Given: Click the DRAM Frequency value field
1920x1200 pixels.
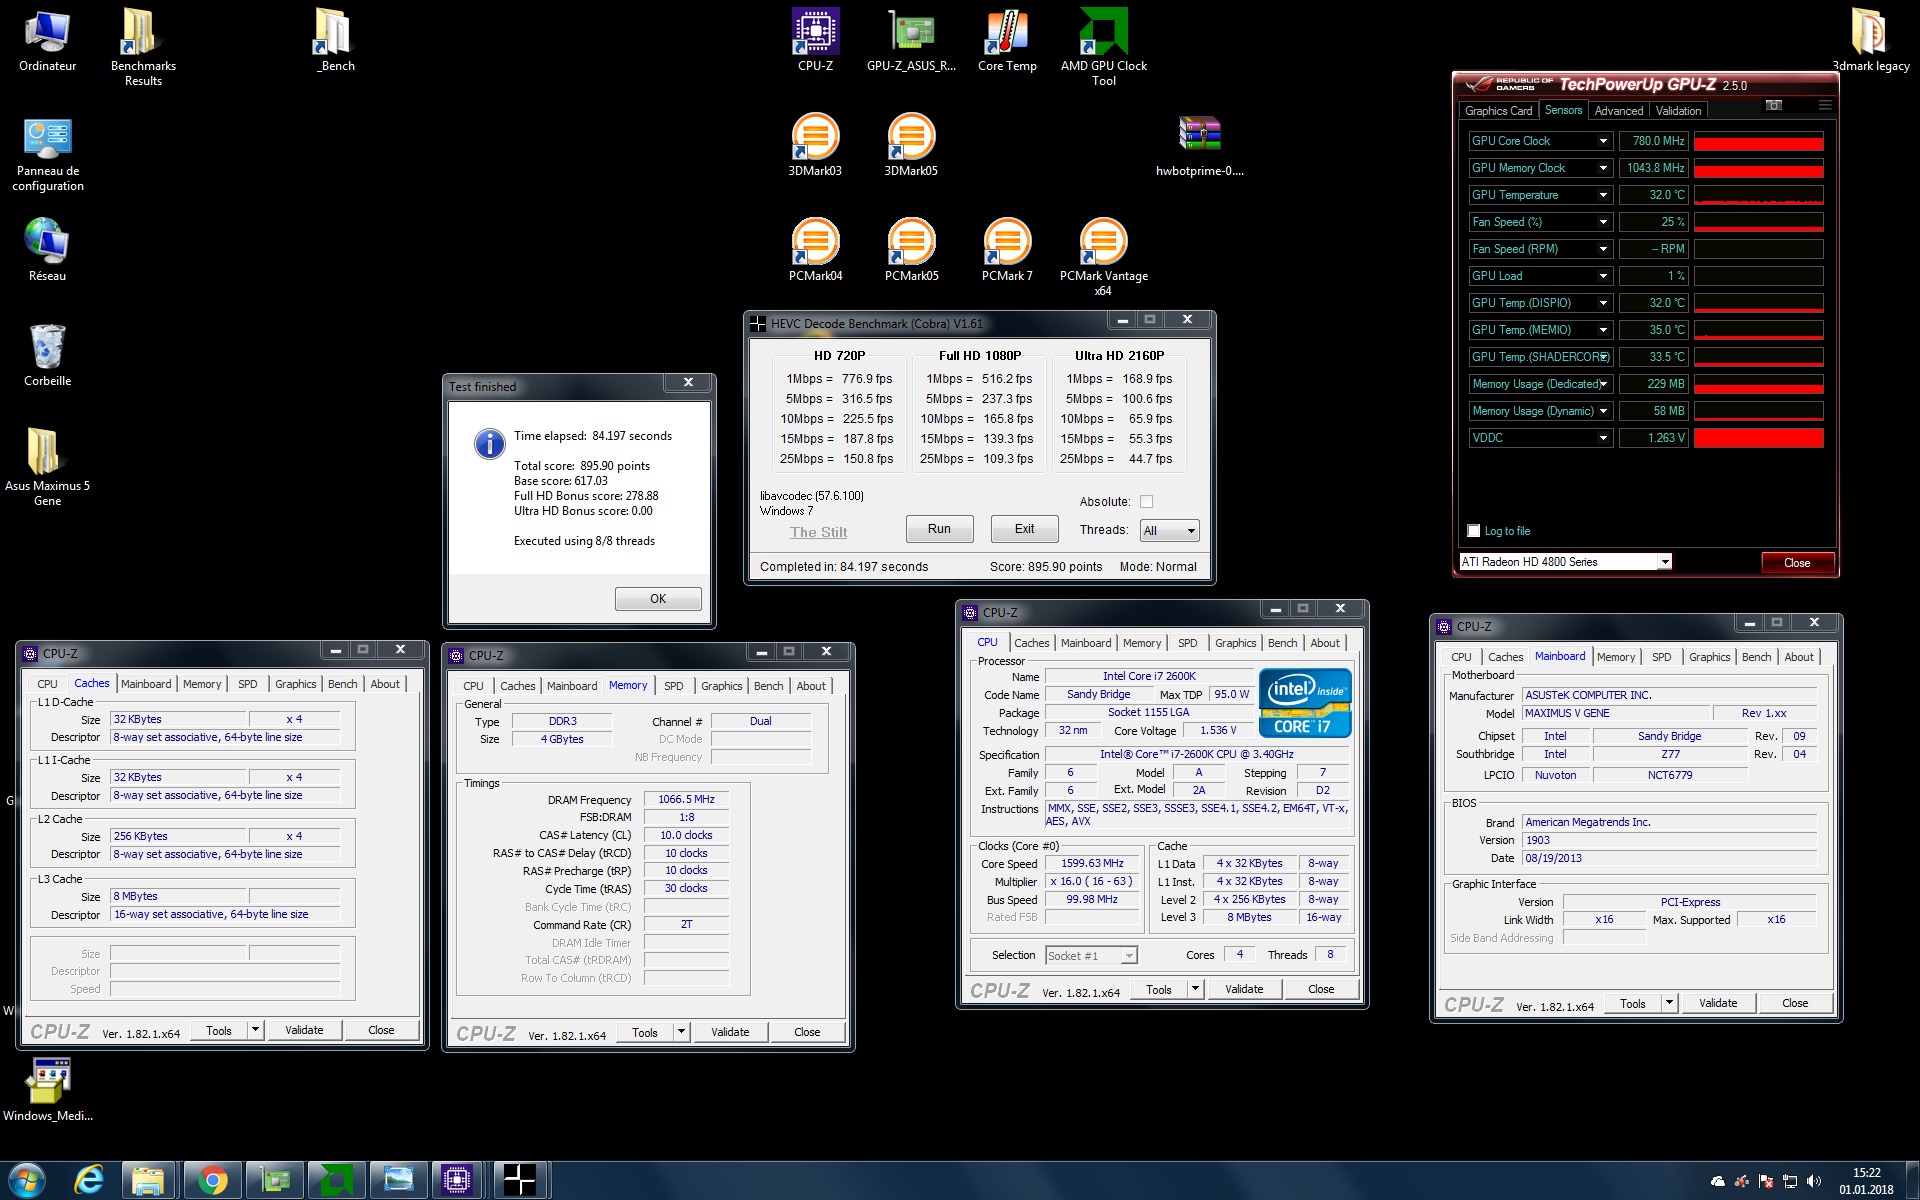Looking at the screenshot, I should (x=686, y=799).
